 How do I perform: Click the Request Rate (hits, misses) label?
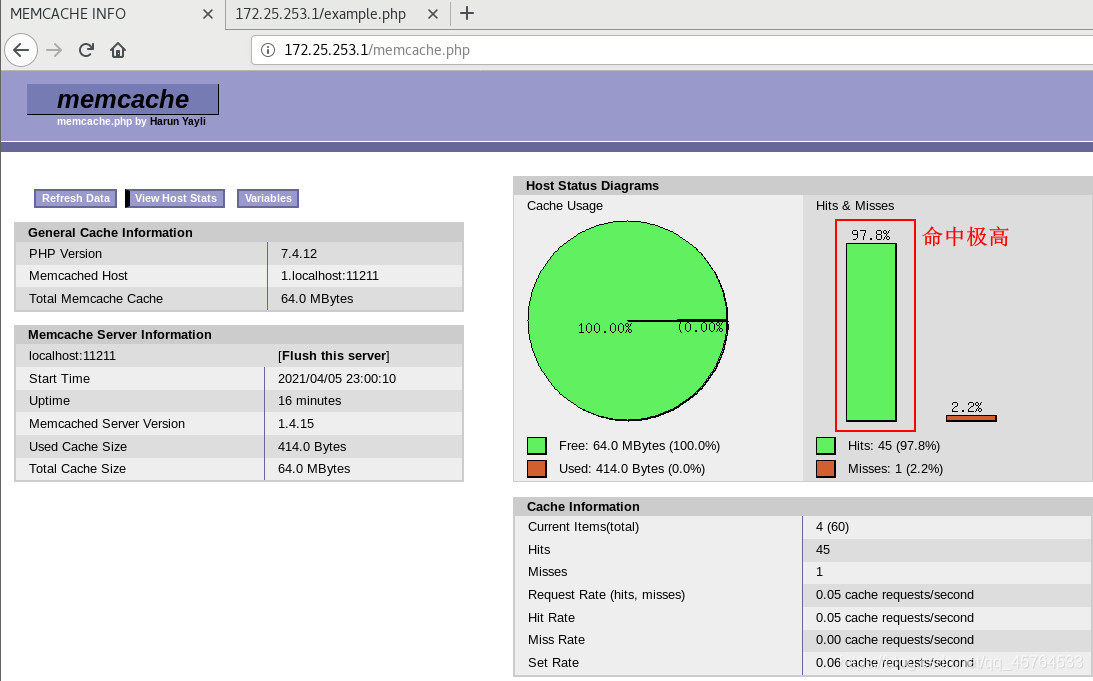[606, 595]
